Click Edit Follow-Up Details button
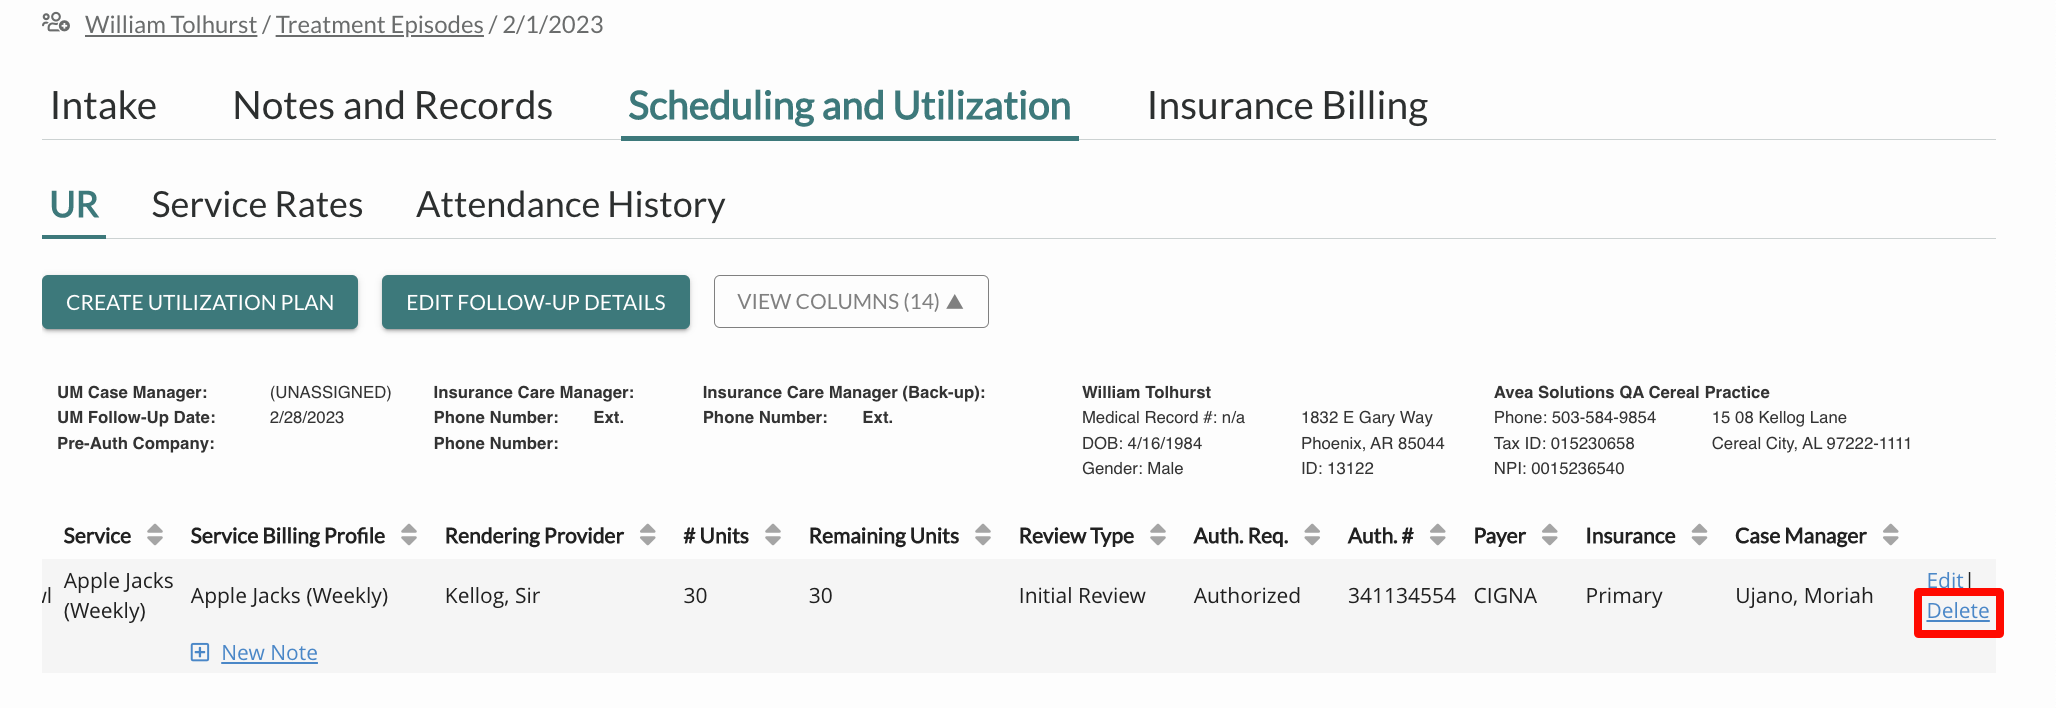The width and height of the screenshot is (2056, 708). coord(536,302)
